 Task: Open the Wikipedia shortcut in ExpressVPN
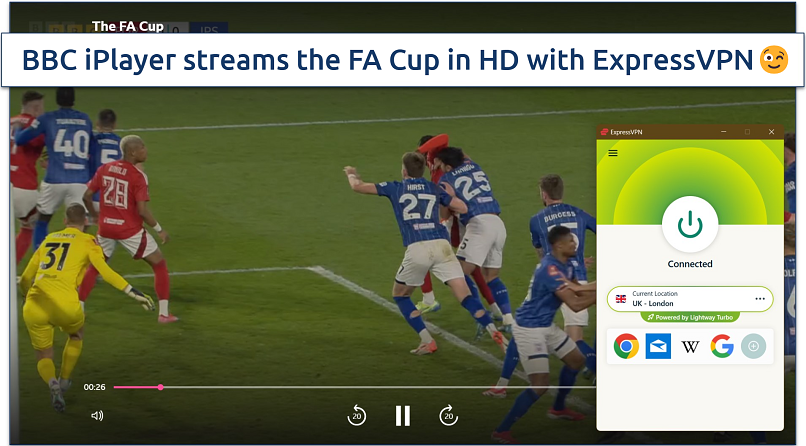pyautogui.click(x=690, y=347)
